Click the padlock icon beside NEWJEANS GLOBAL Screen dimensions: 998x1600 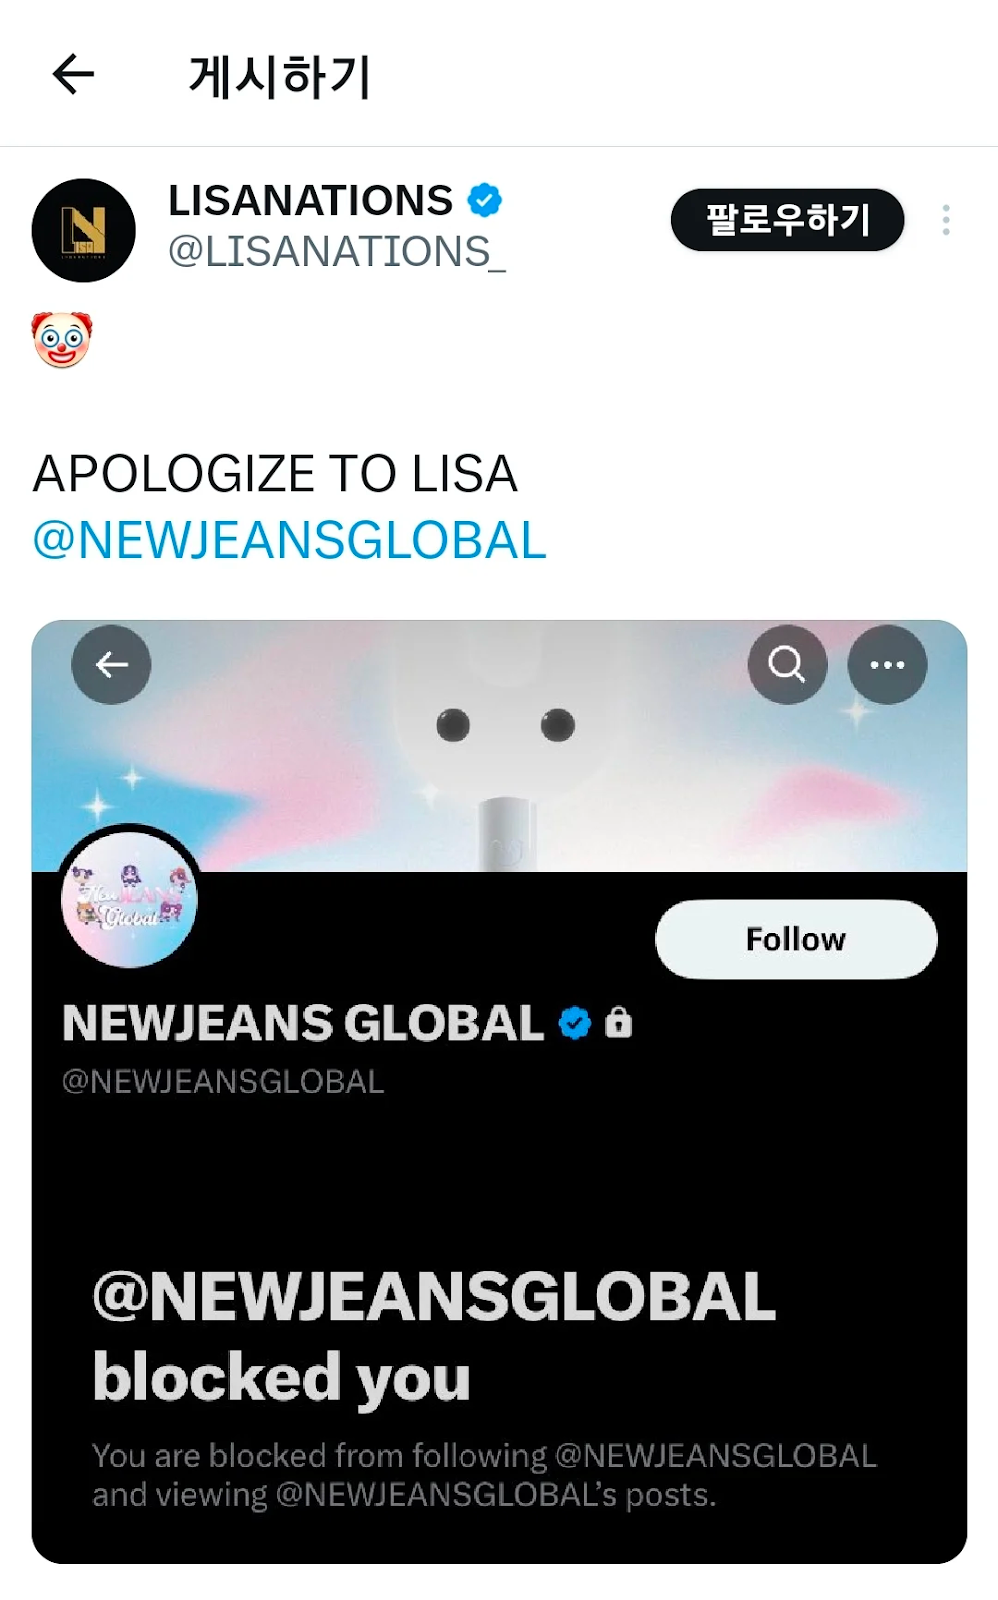pyautogui.click(x=619, y=1022)
